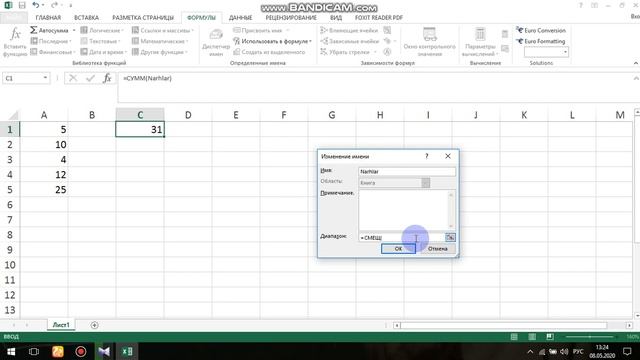Click Убрать стрелки (Remove Arrows)
The width and height of the screenshot is (640, 360).
point(348,52)
